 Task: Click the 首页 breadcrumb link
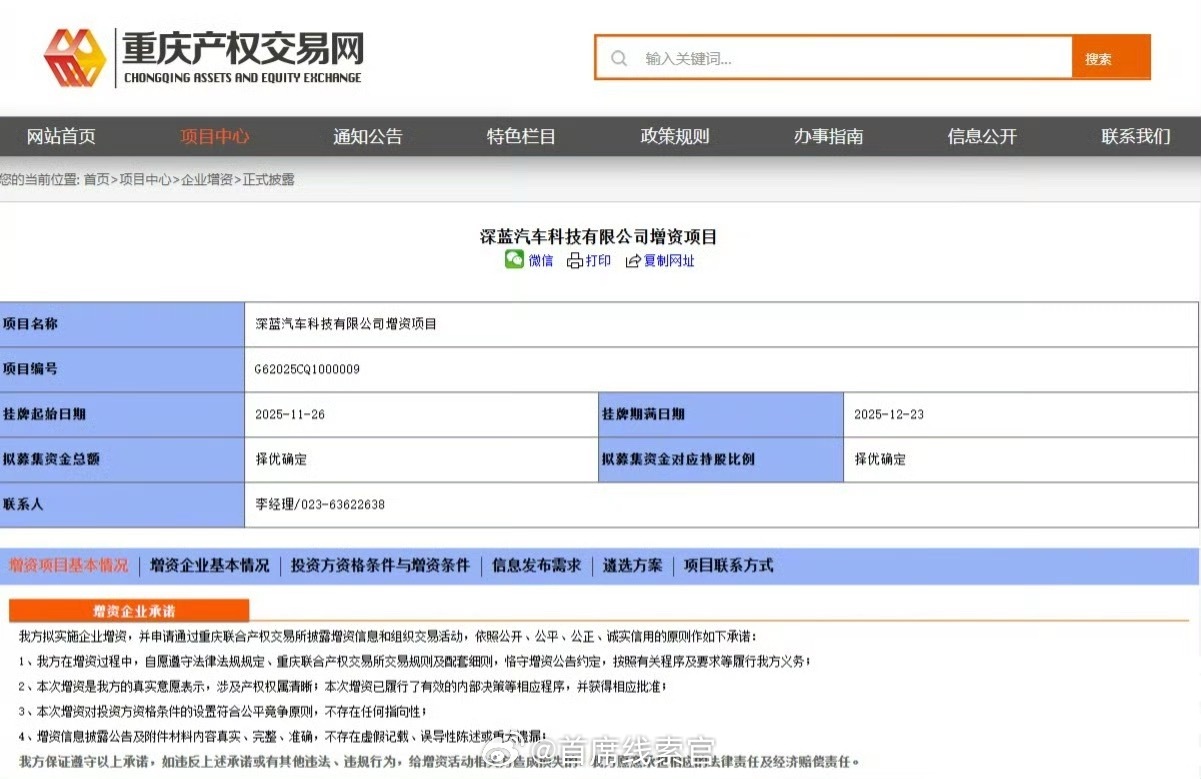[96, 179]
